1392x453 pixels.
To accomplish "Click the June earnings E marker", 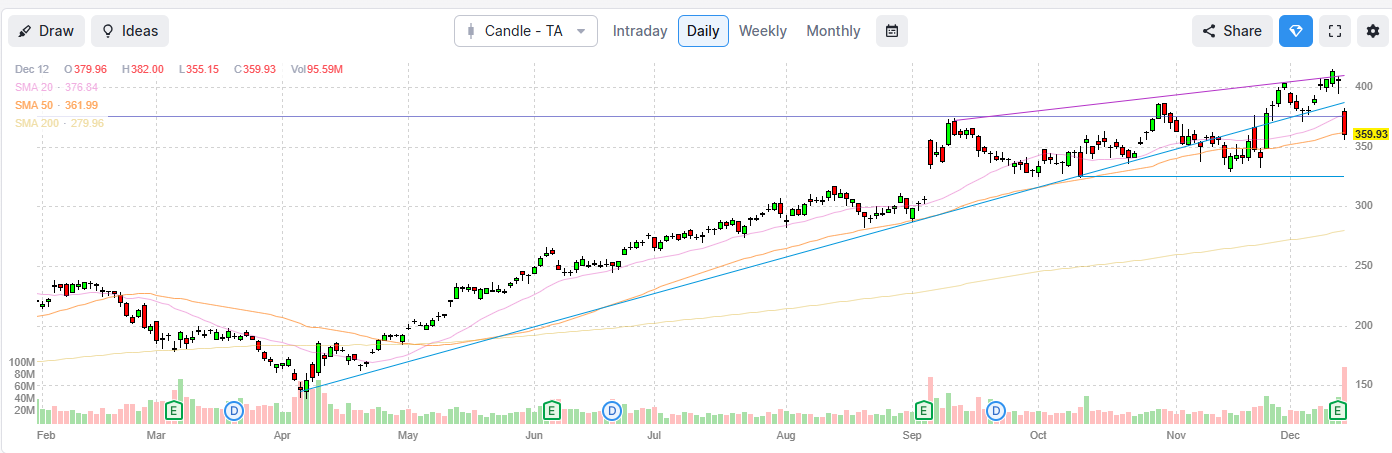I will point(551,410).
